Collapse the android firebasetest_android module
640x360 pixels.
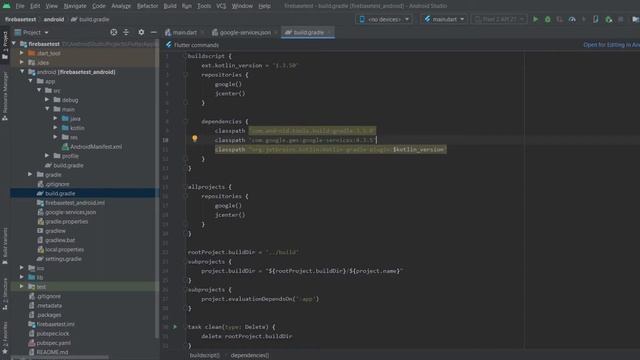[x=22, y=71]
